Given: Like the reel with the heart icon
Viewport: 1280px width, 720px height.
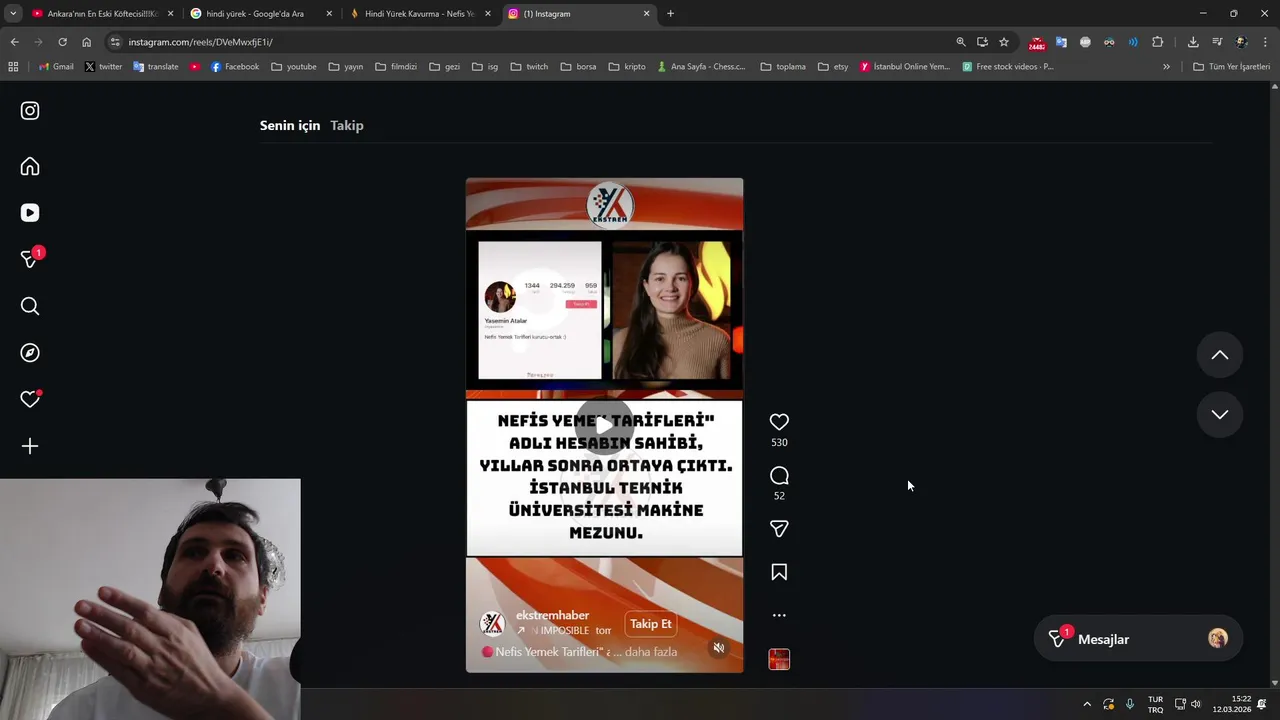Looking at the screenshot, I should [779, 422].
